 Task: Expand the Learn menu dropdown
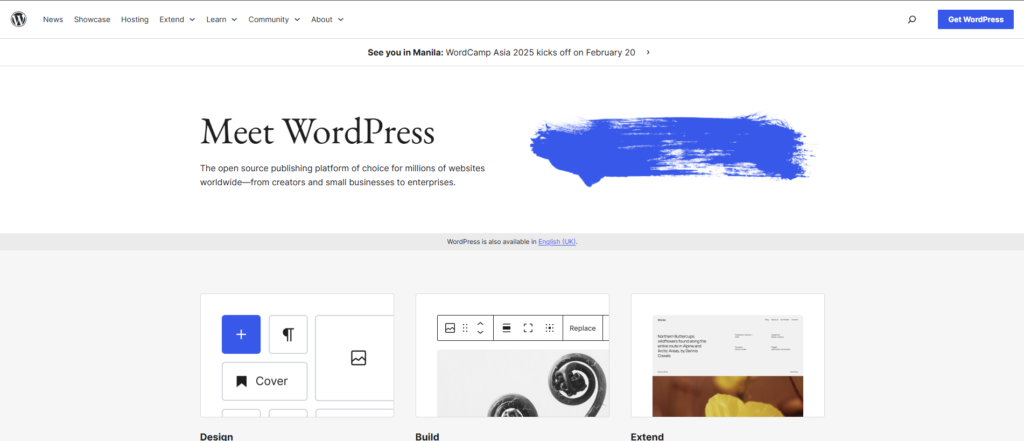click(x=221, y=19)
